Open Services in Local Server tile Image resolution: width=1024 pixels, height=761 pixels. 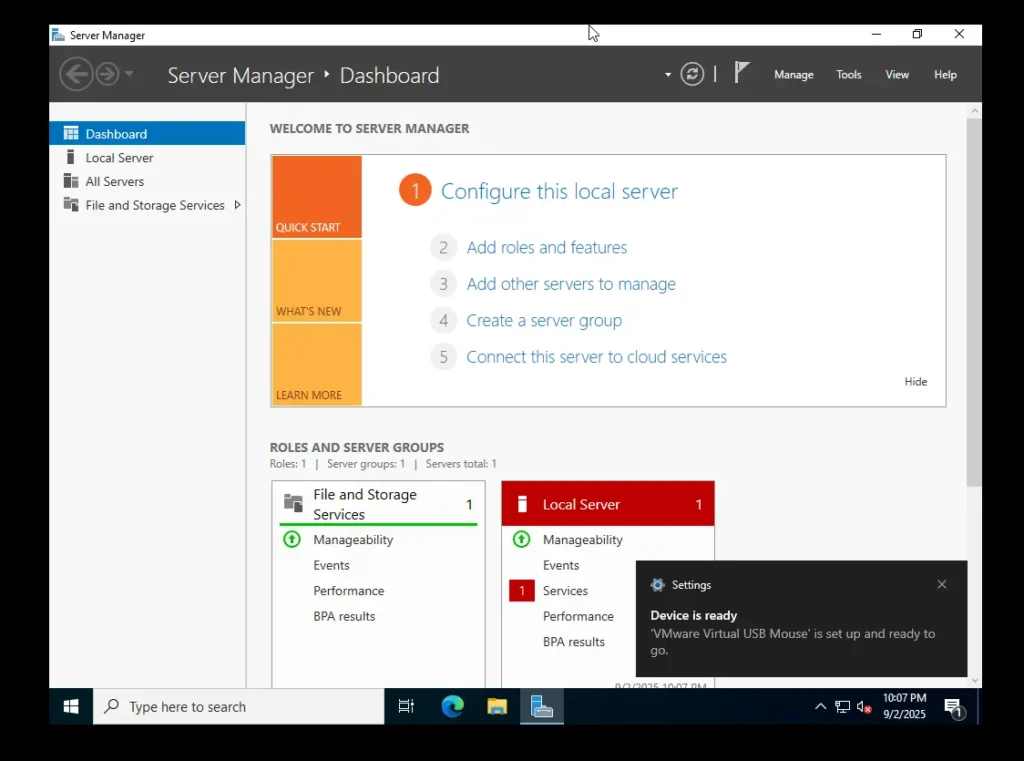pos(565,591)
